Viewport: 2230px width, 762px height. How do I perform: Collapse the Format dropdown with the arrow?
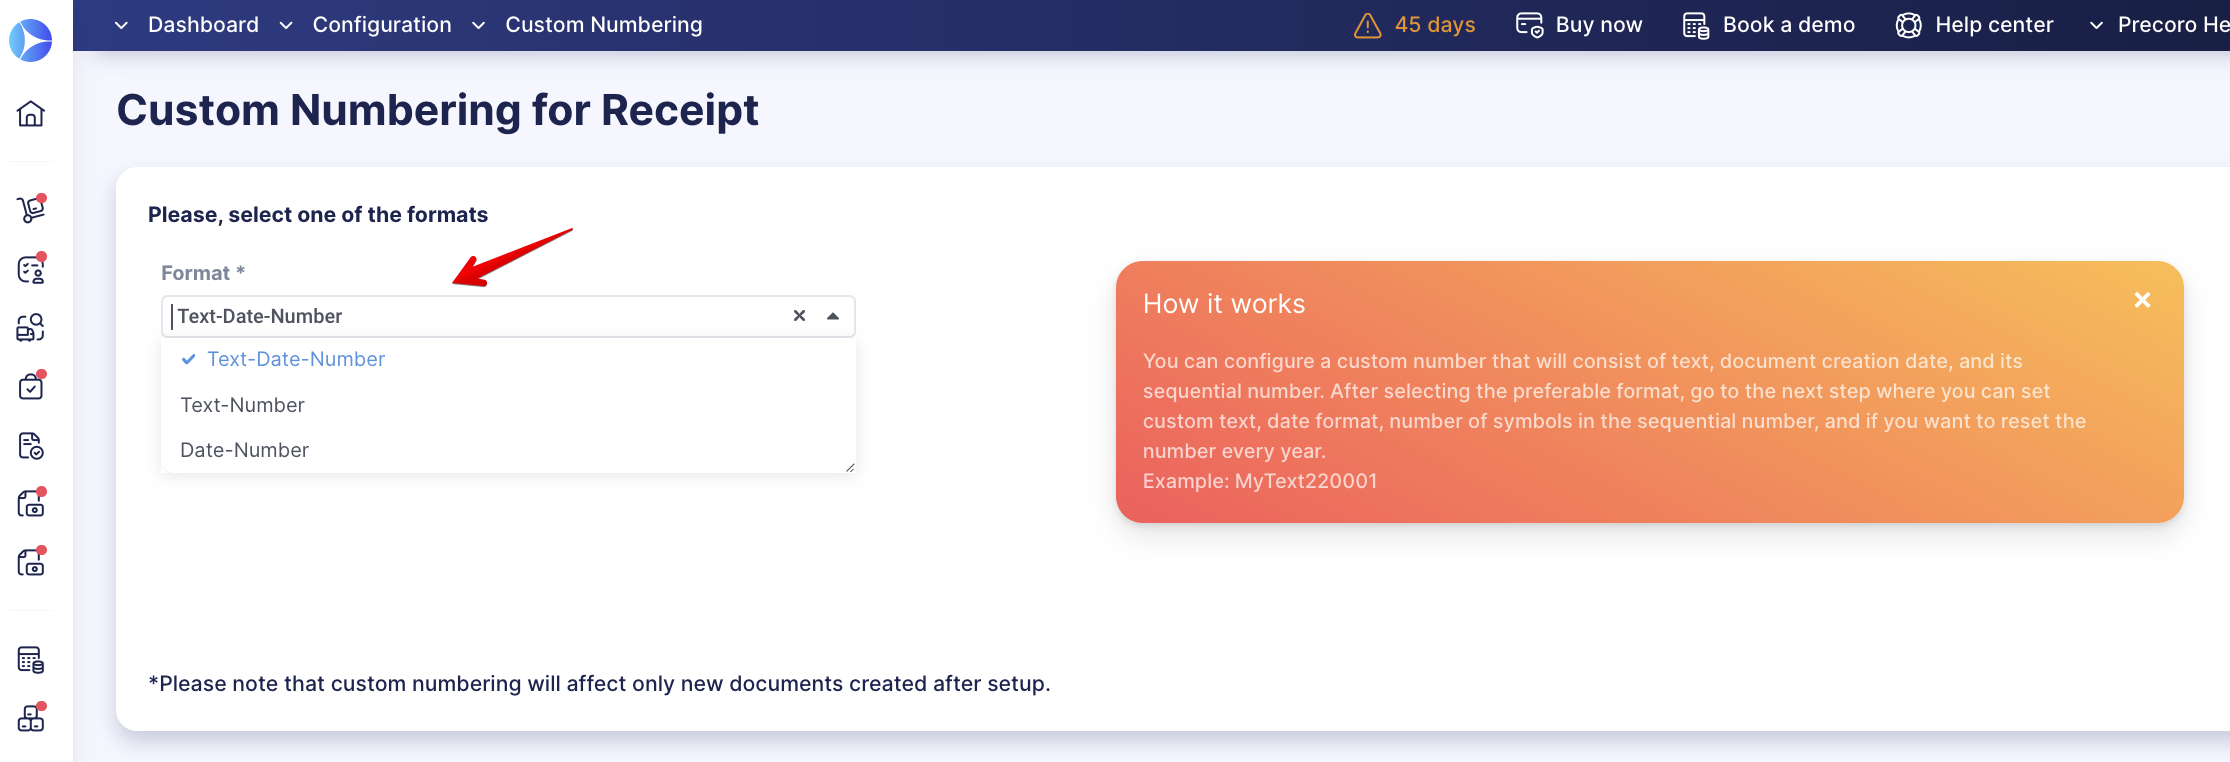pyautogui.click(x=833, y=316)
